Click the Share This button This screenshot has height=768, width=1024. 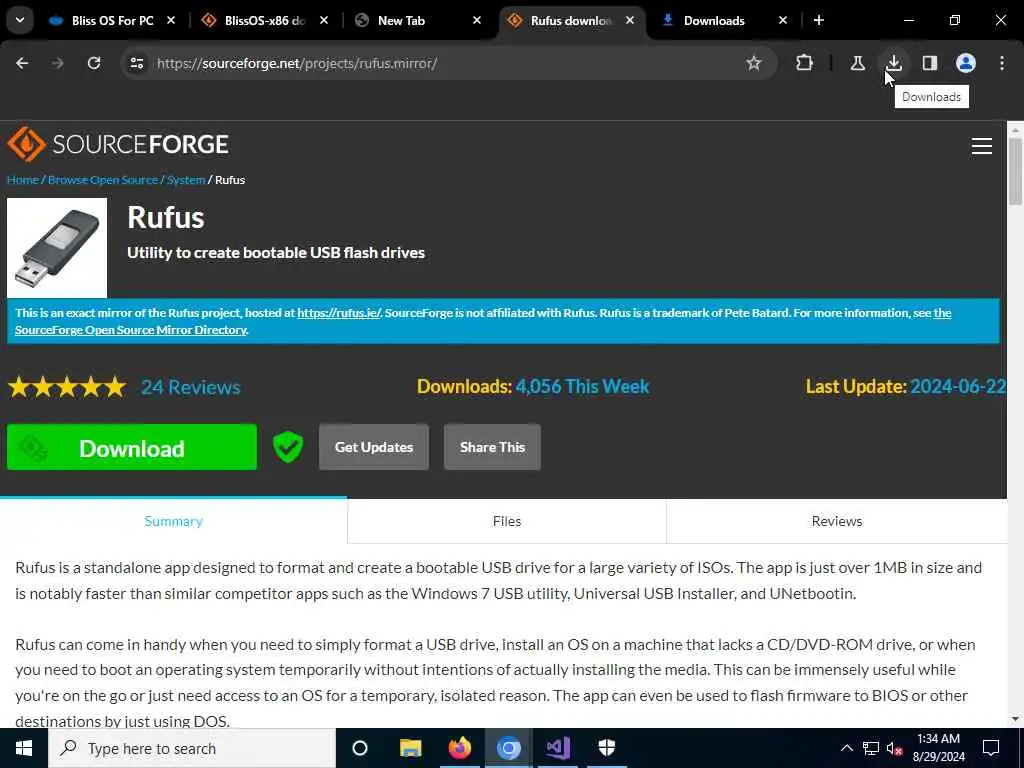click(x=492, y=447)
